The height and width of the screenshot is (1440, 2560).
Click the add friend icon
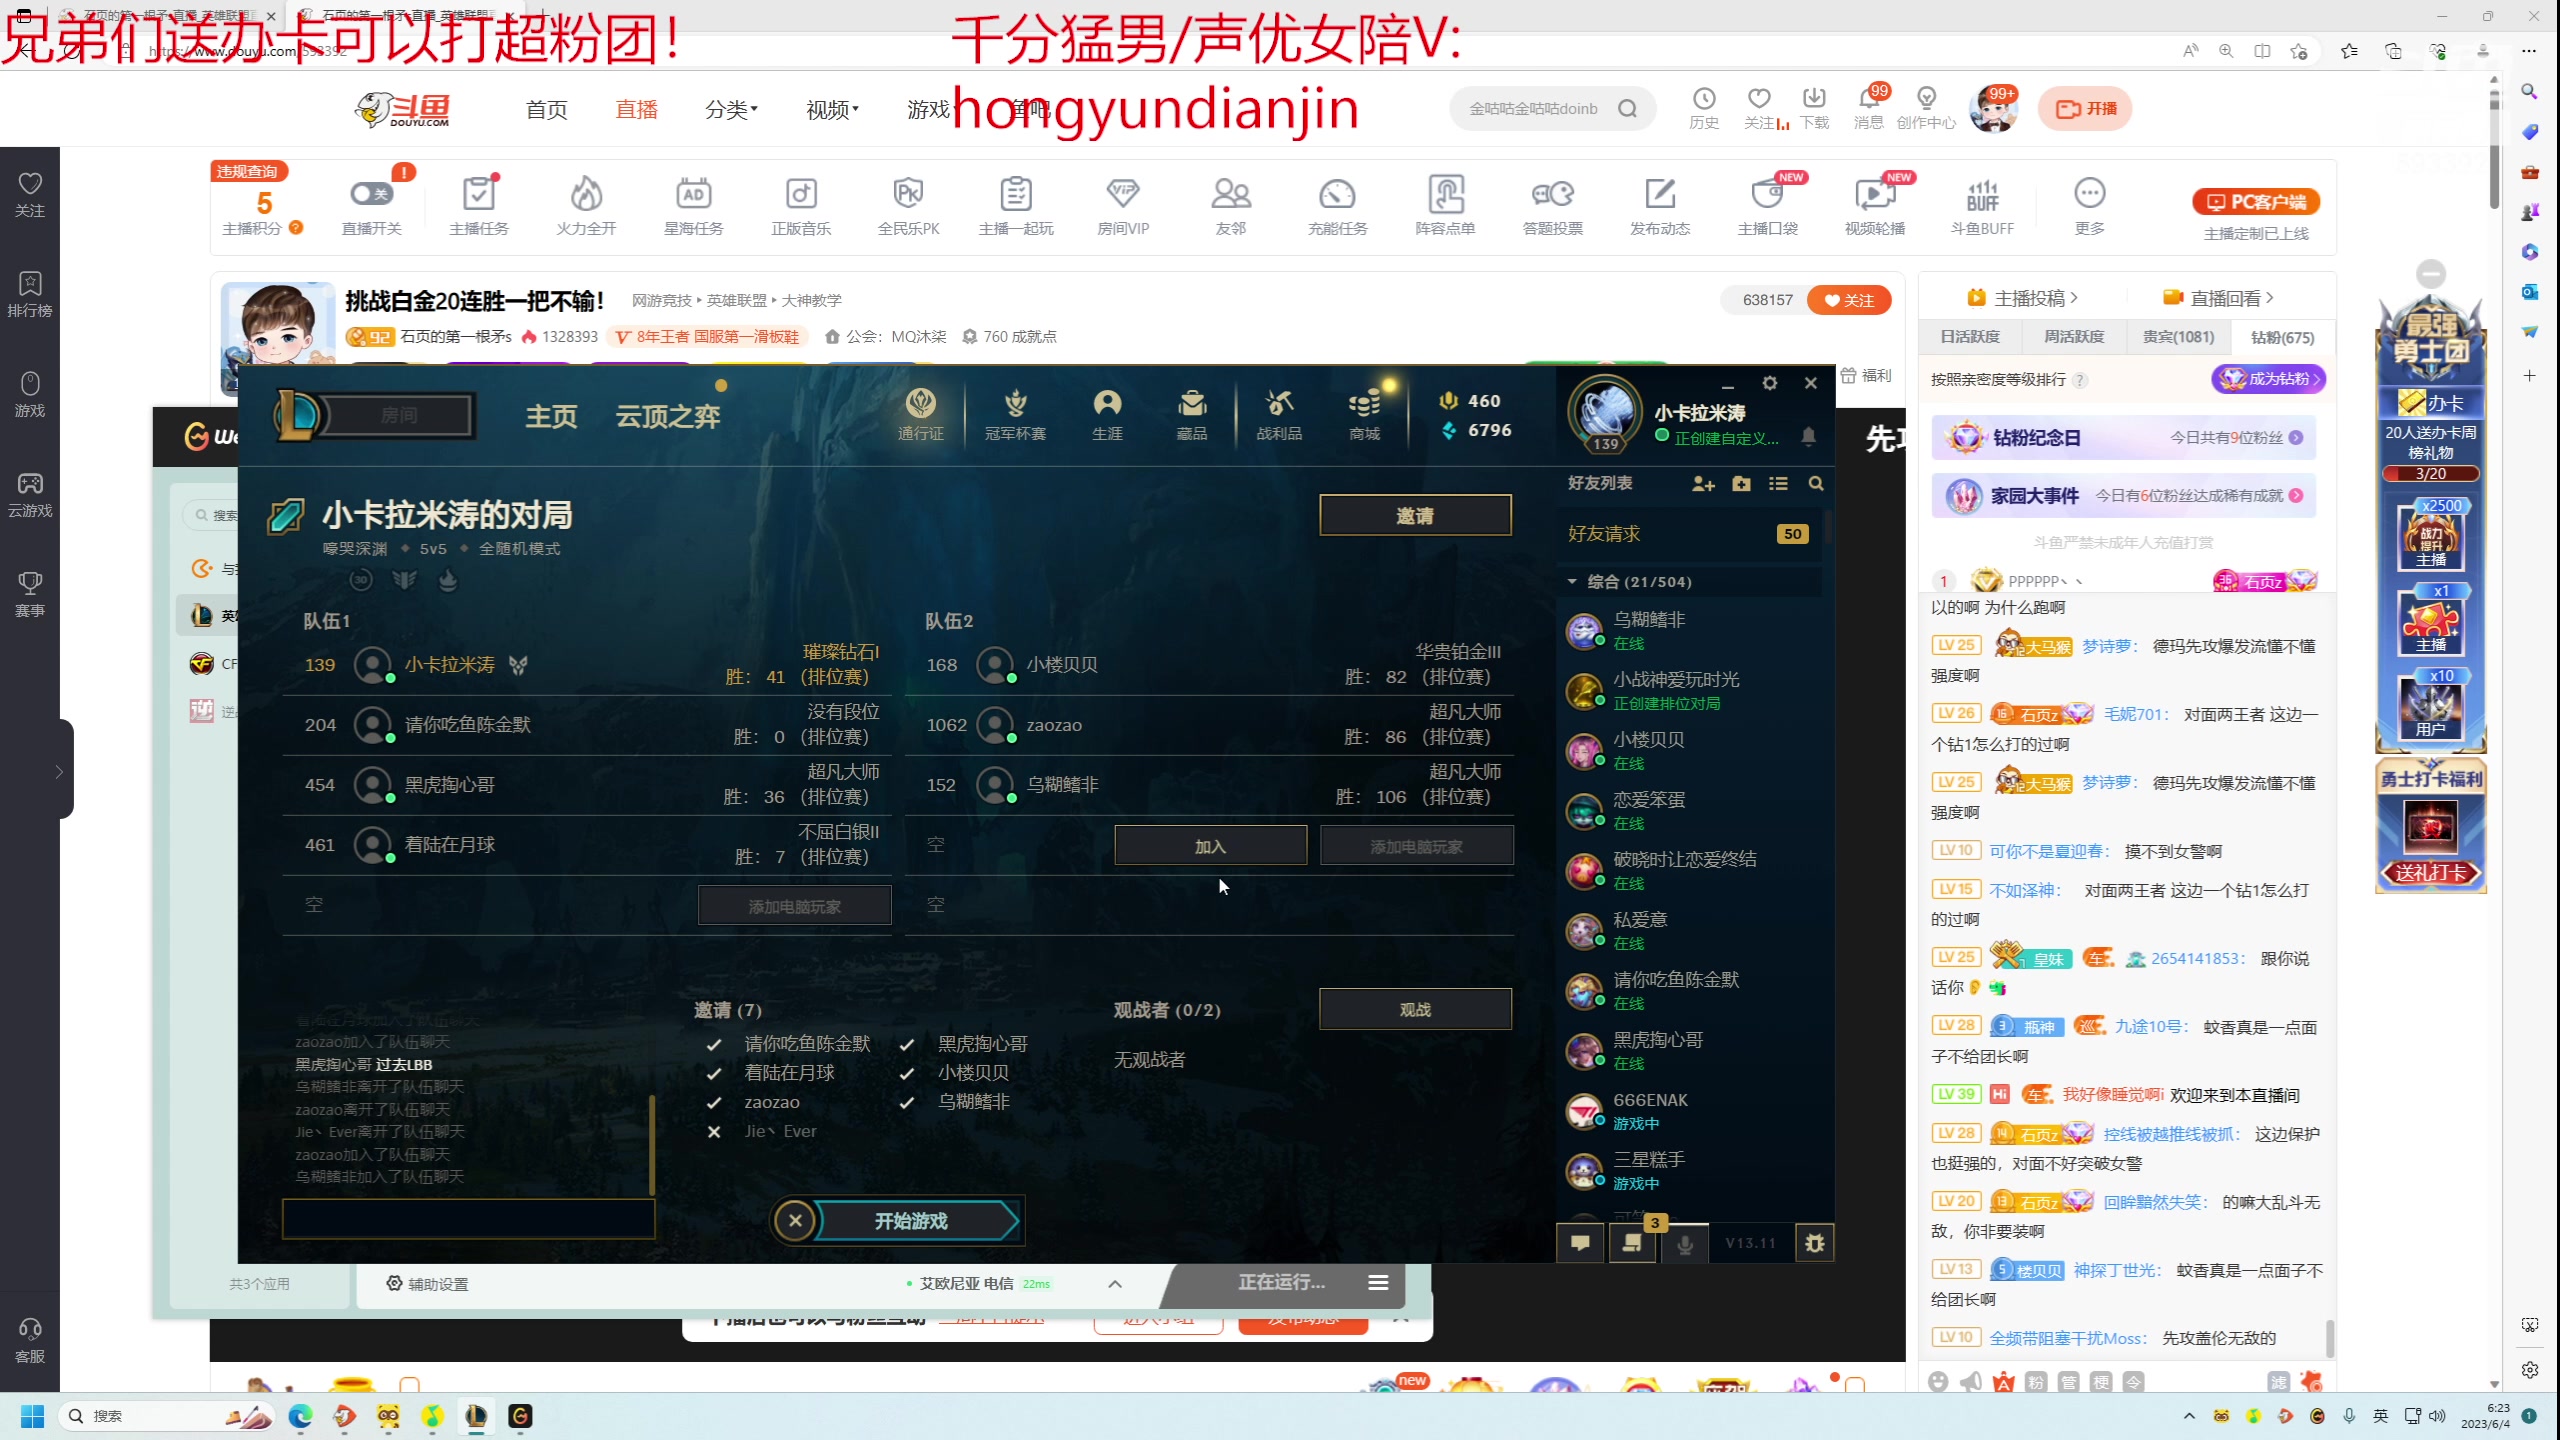click(x=1703, y=484)
